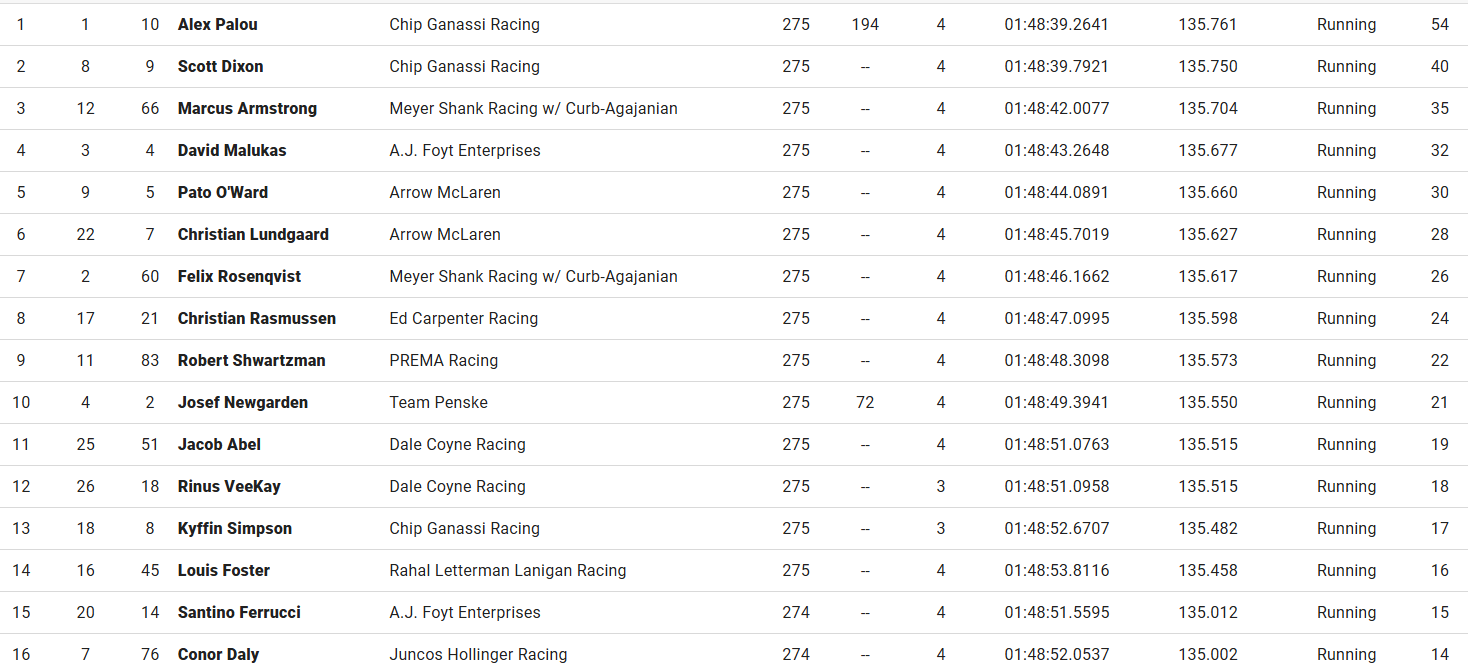Click Pato O'Ward's name
The height and width of the screenshot is (671, 1469).
(223, 193)
